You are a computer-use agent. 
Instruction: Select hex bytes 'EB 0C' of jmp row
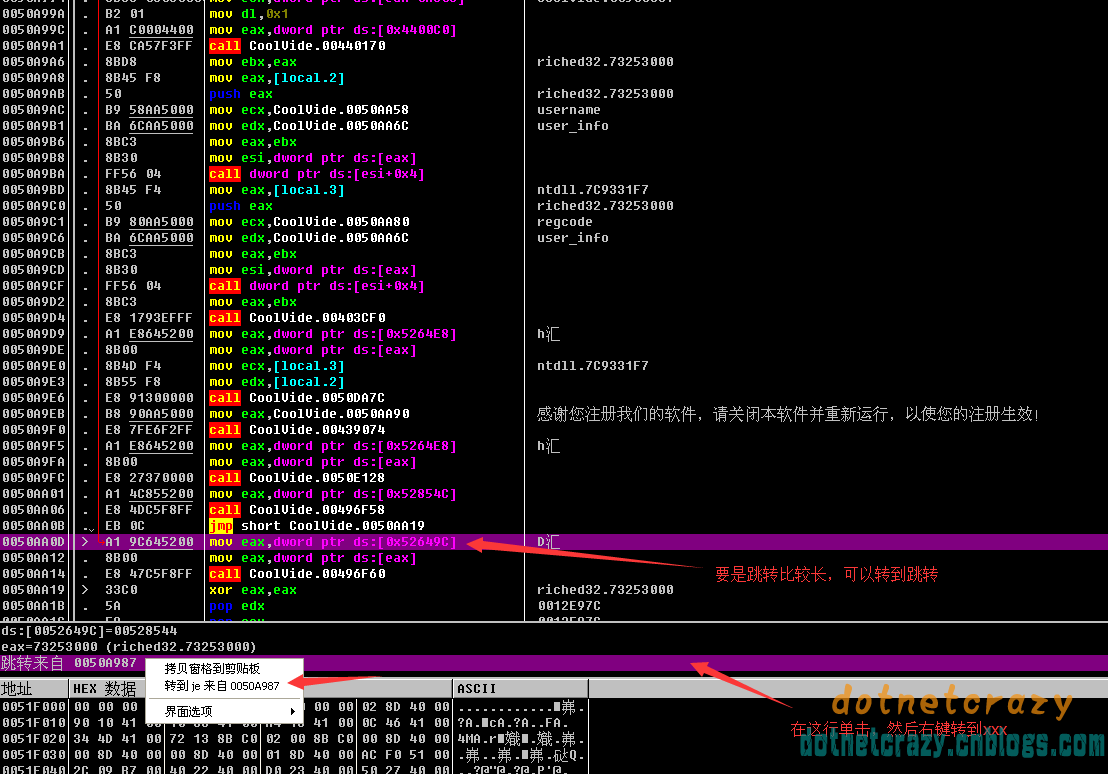click(x=125, y=526)
